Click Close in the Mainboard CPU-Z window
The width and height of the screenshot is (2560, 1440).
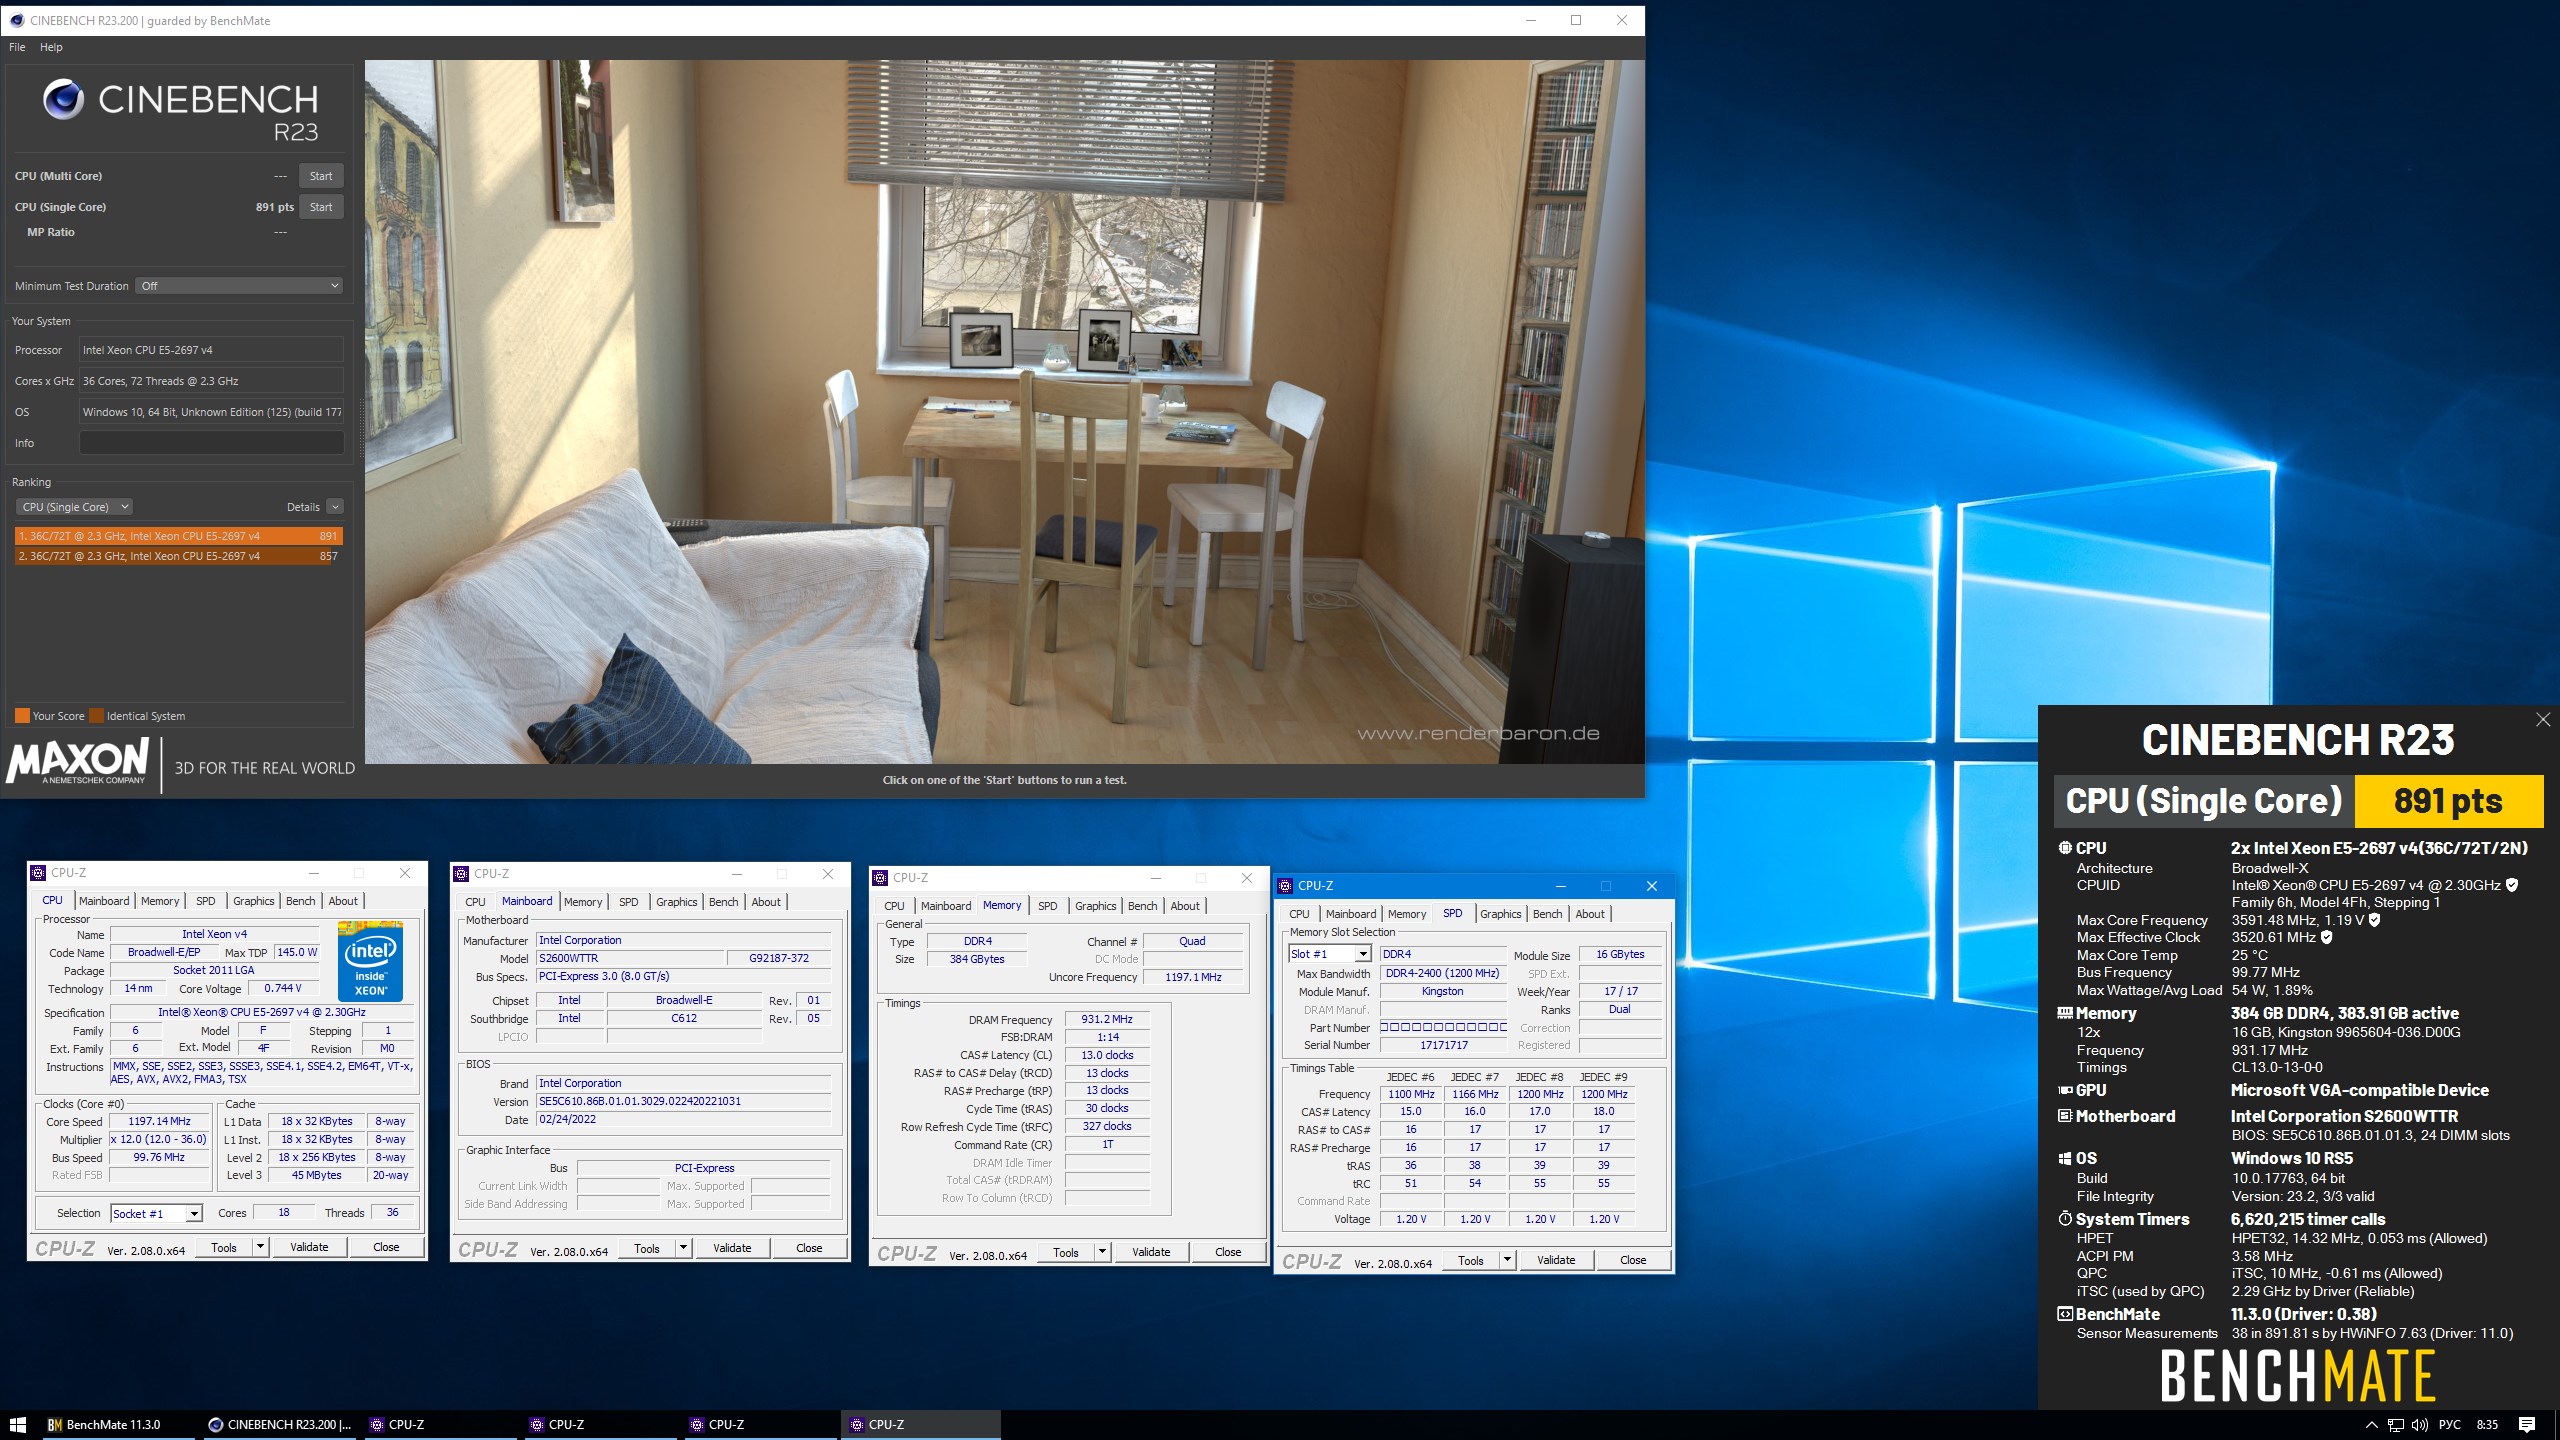pos(809,1248)
